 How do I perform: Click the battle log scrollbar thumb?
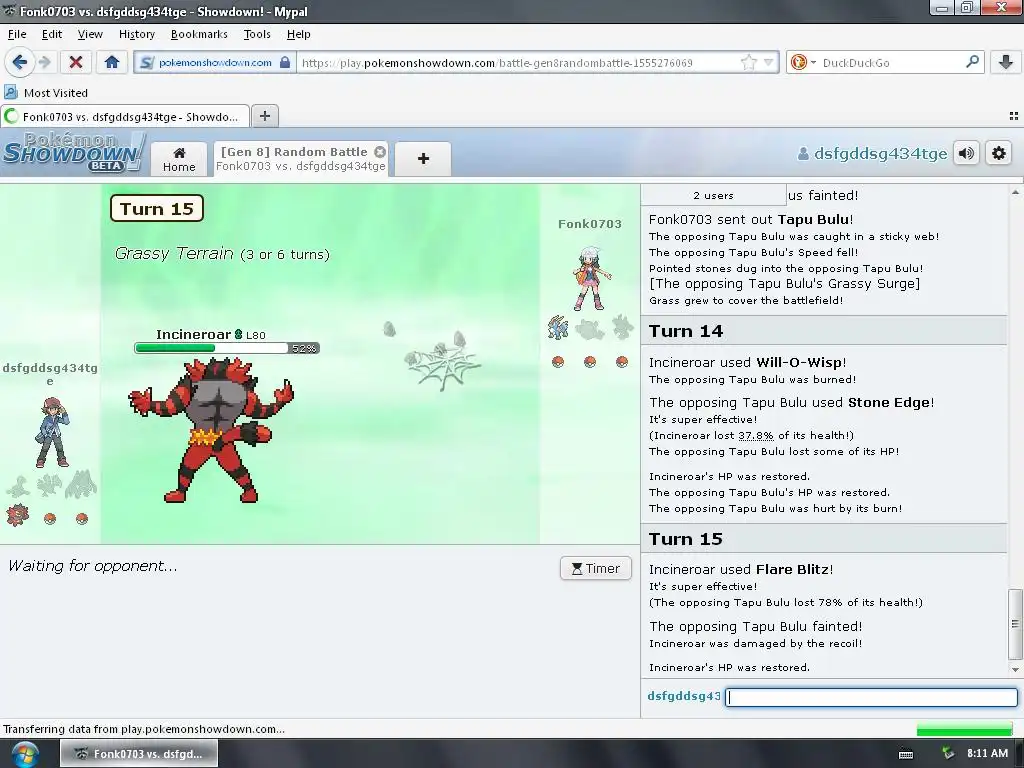(x=1015, y=624)
